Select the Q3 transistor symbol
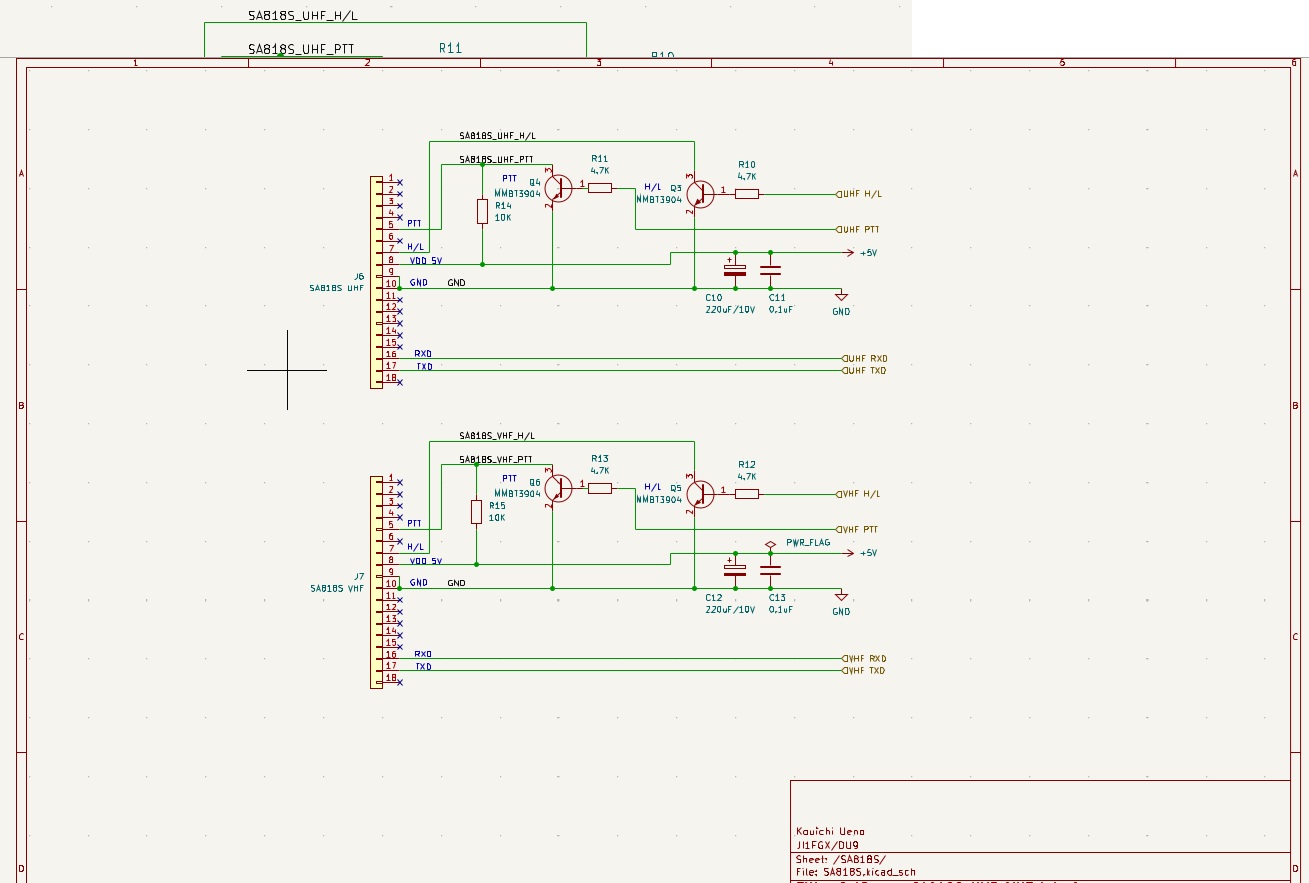The width and height of the screenshot is (1309, 883). (x=699, y=194)
